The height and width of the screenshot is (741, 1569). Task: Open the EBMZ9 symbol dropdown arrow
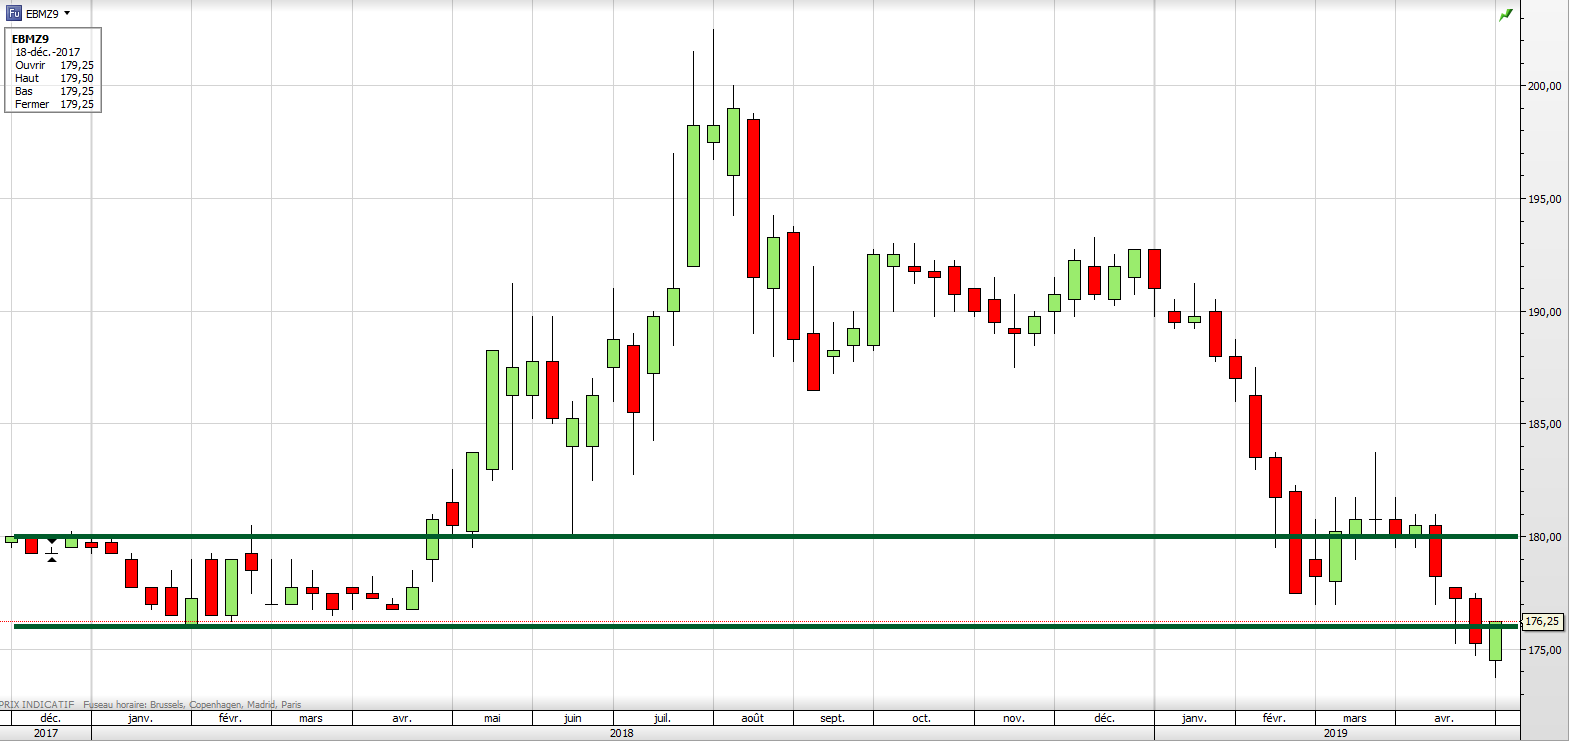point(67,13)
